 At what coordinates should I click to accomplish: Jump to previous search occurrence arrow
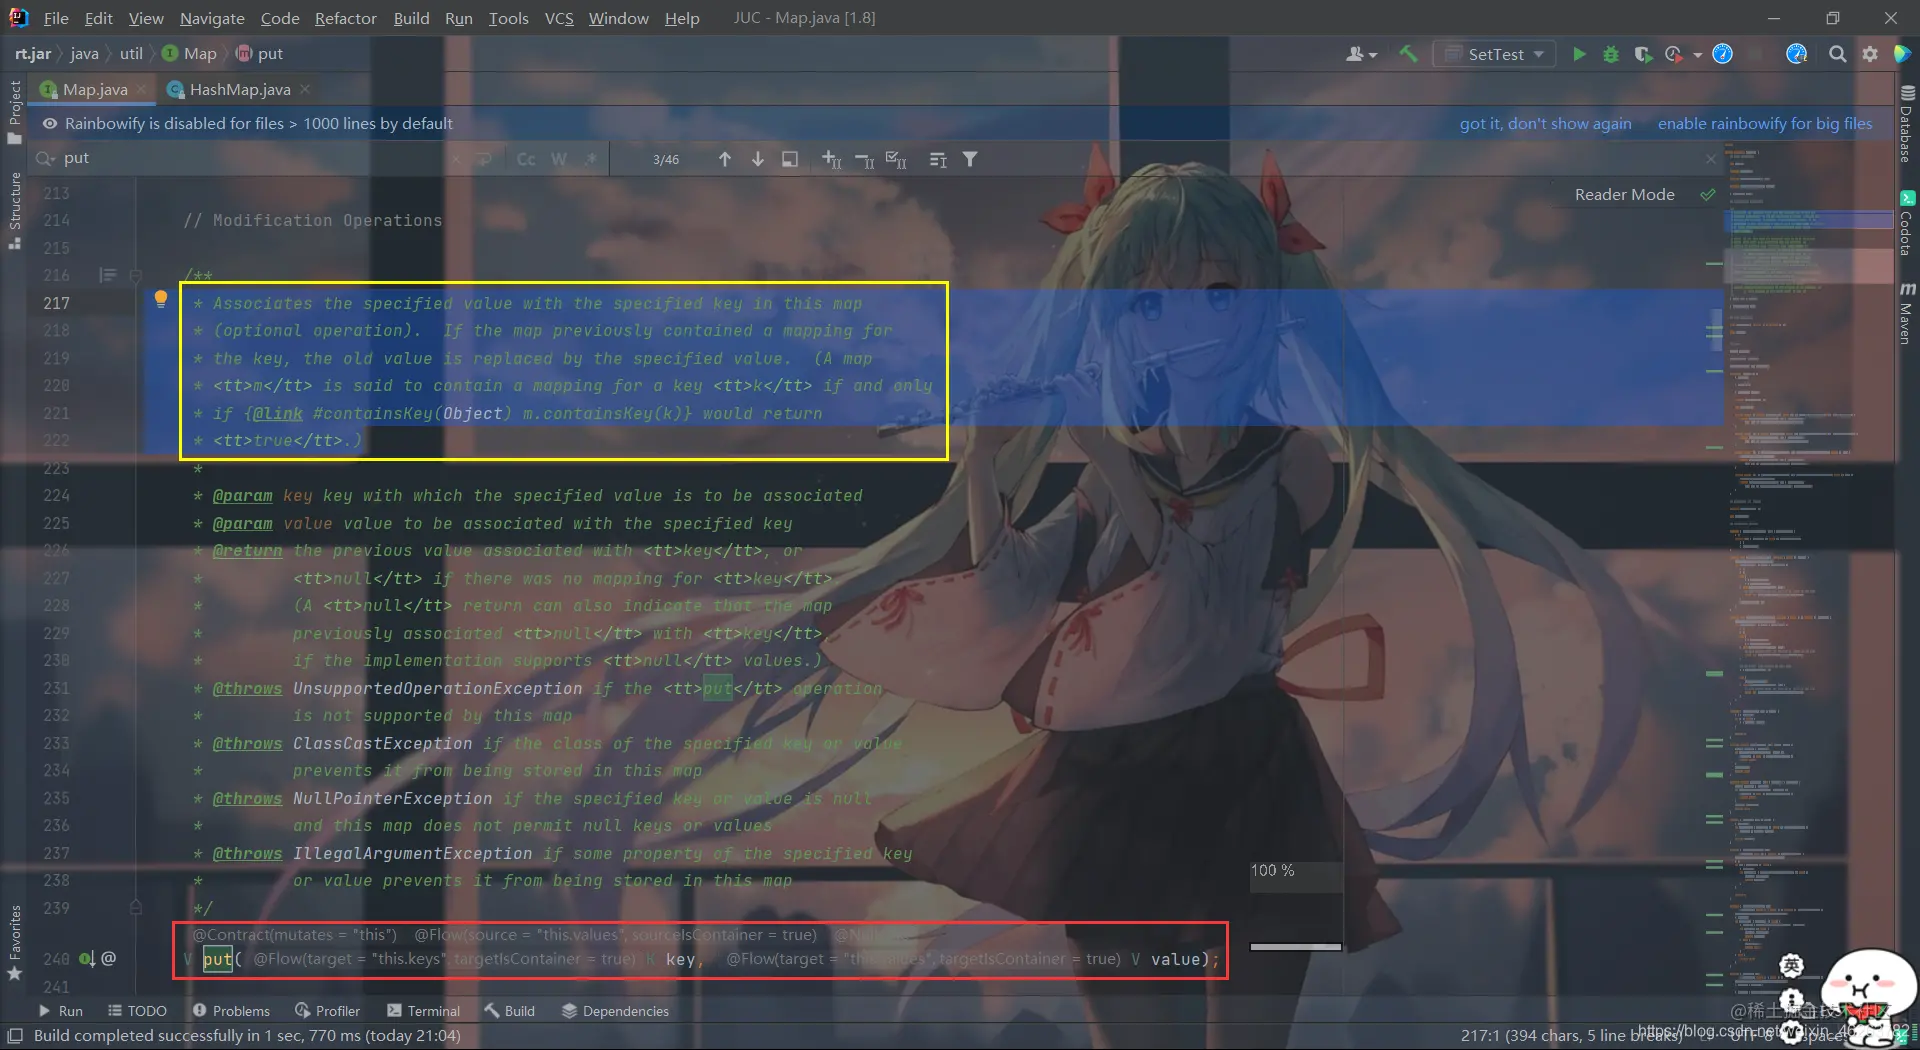[725, 159]
